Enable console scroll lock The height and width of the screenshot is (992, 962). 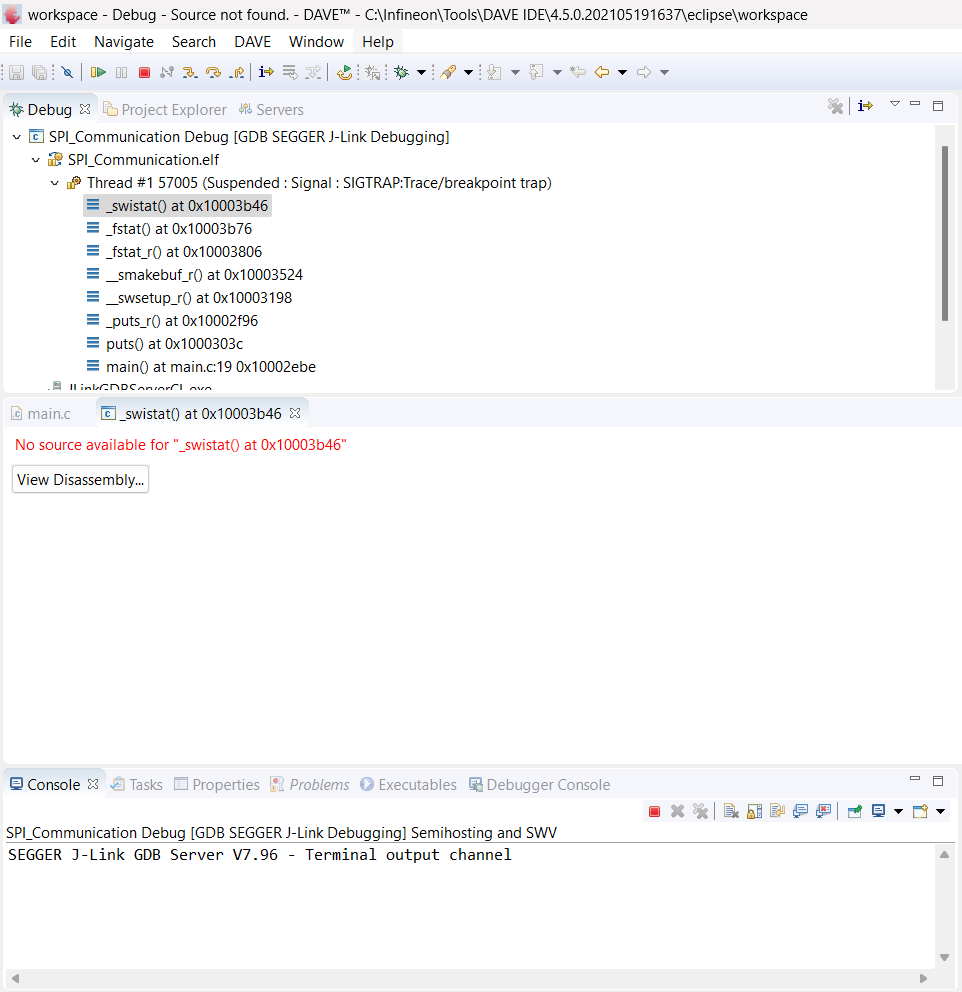click(x=754, y=811)
